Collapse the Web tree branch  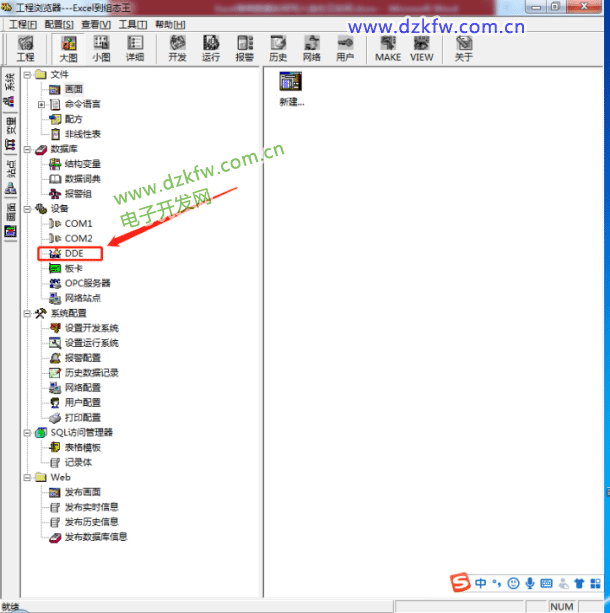tap(27, 478)
